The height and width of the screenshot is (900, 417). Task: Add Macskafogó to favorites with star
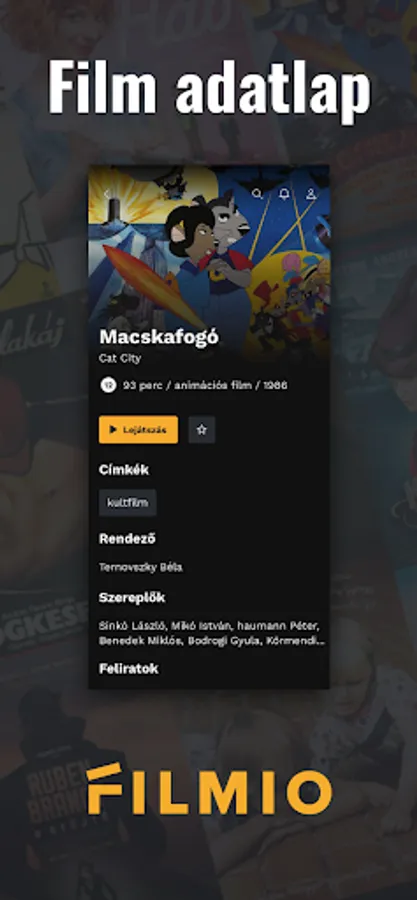(x=202, y=430)
